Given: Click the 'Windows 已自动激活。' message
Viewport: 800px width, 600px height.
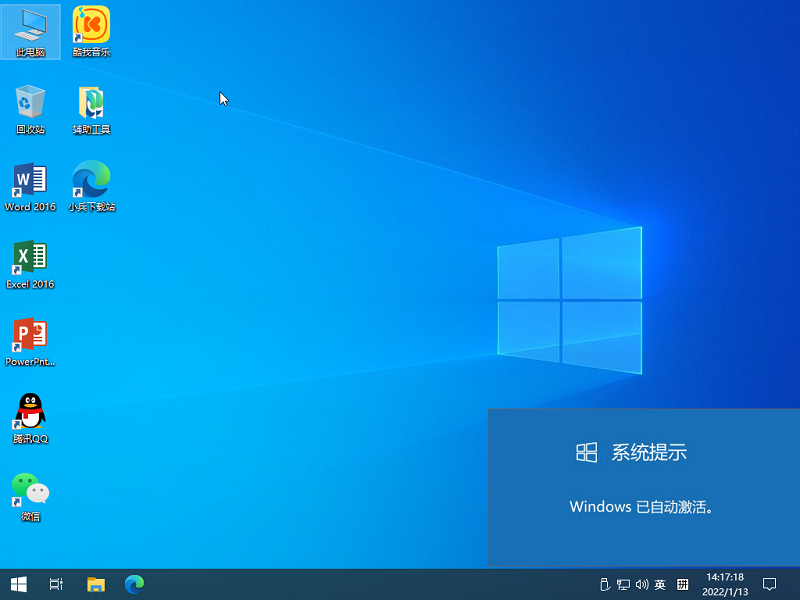Looking at the screenshot, I should pyautogui.click(x=641, y=507).
